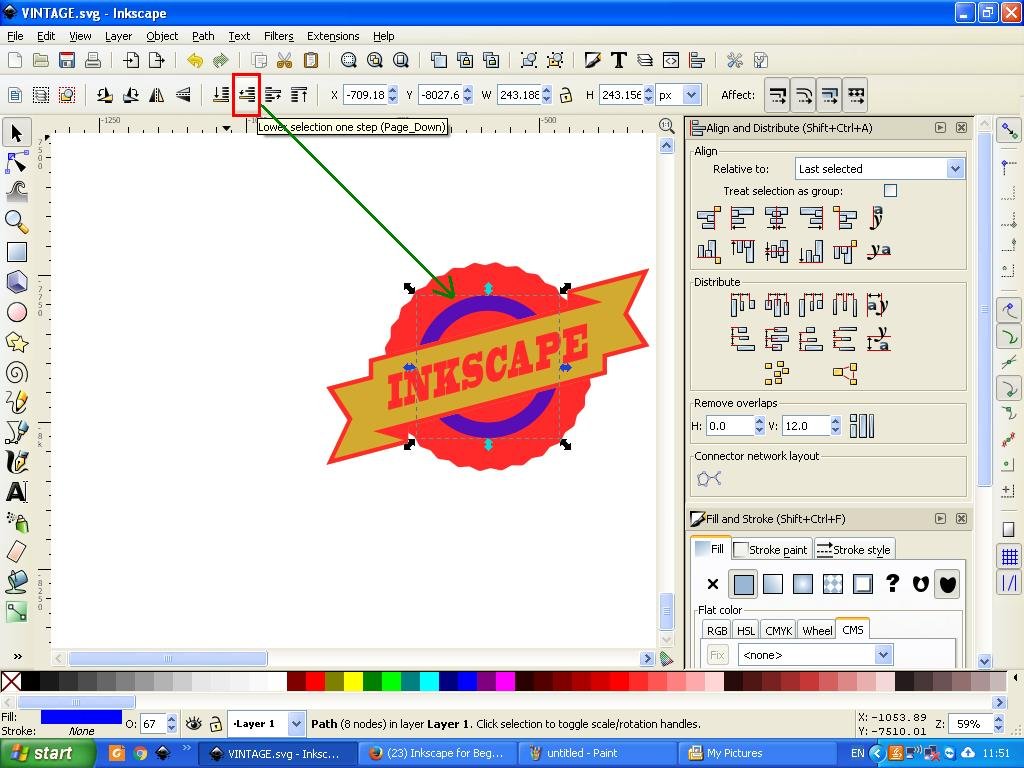Select the Rectangle tool
Viewport: 1024px width, 768px height.
(16, 252)
